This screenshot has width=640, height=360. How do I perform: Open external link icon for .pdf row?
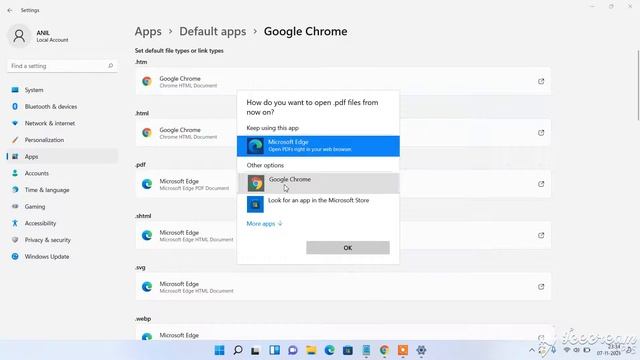(x=541, y=184)
